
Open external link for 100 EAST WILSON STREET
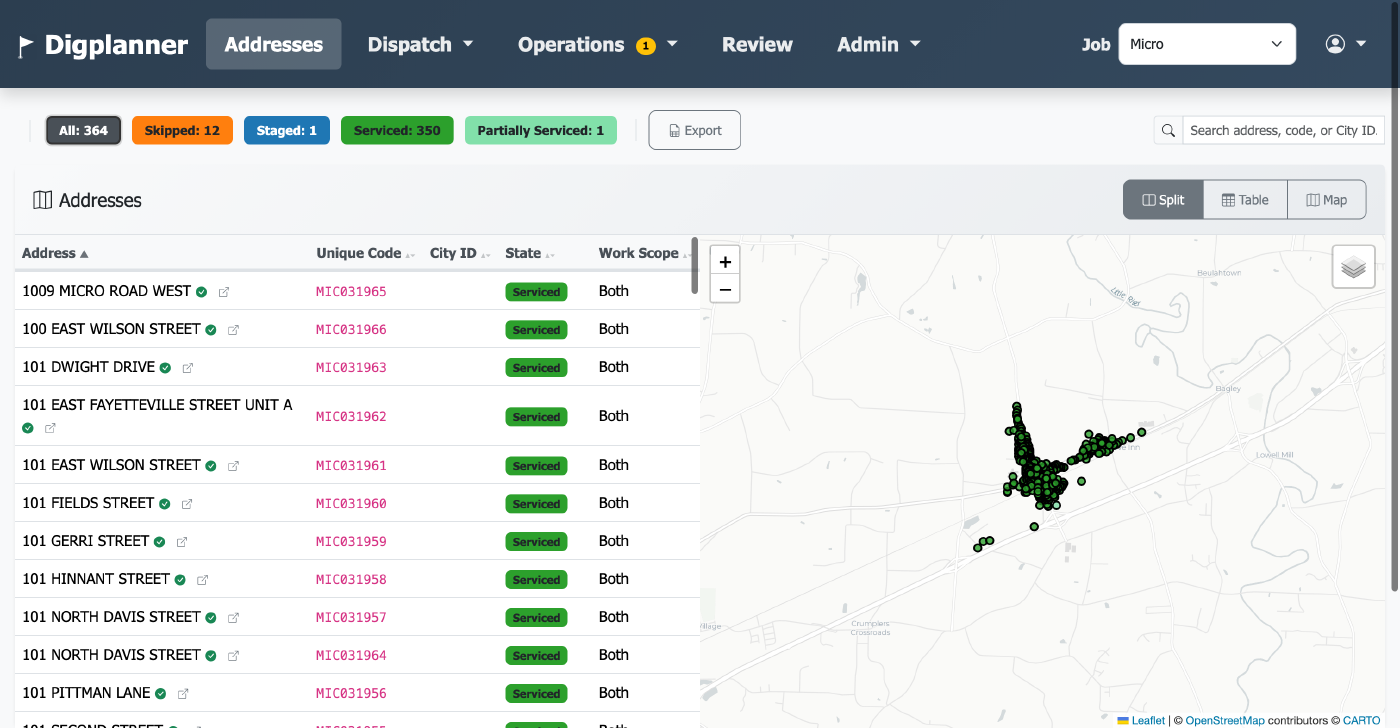233,330
